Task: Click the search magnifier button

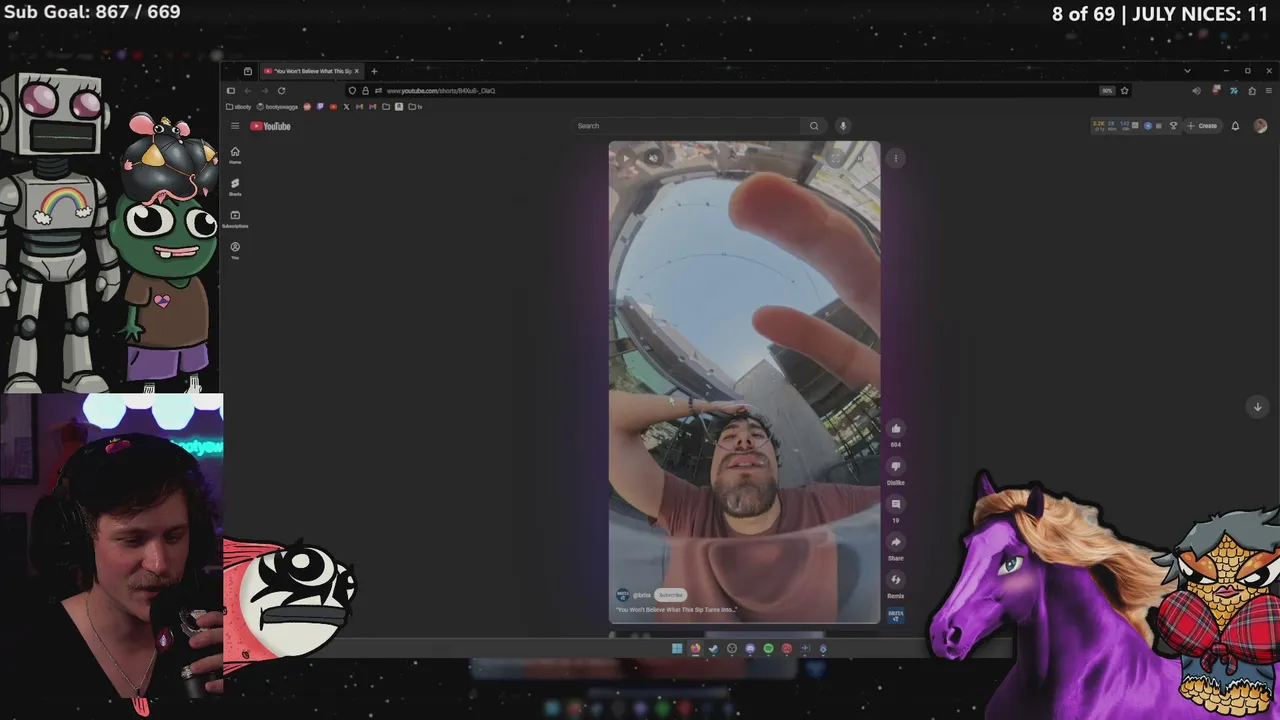Action: pyautogui.click(x=814, y=126)
